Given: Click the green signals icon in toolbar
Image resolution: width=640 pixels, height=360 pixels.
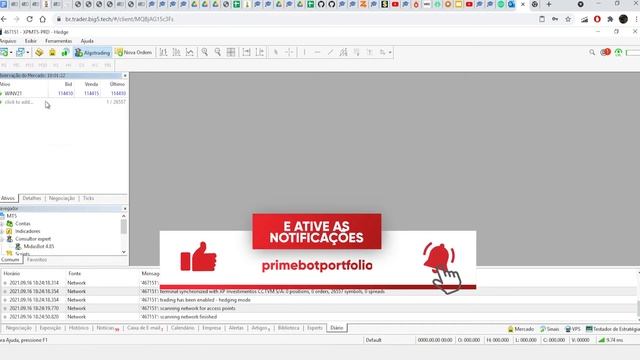Looking at the screenshot, I should (x=65, y=52).
